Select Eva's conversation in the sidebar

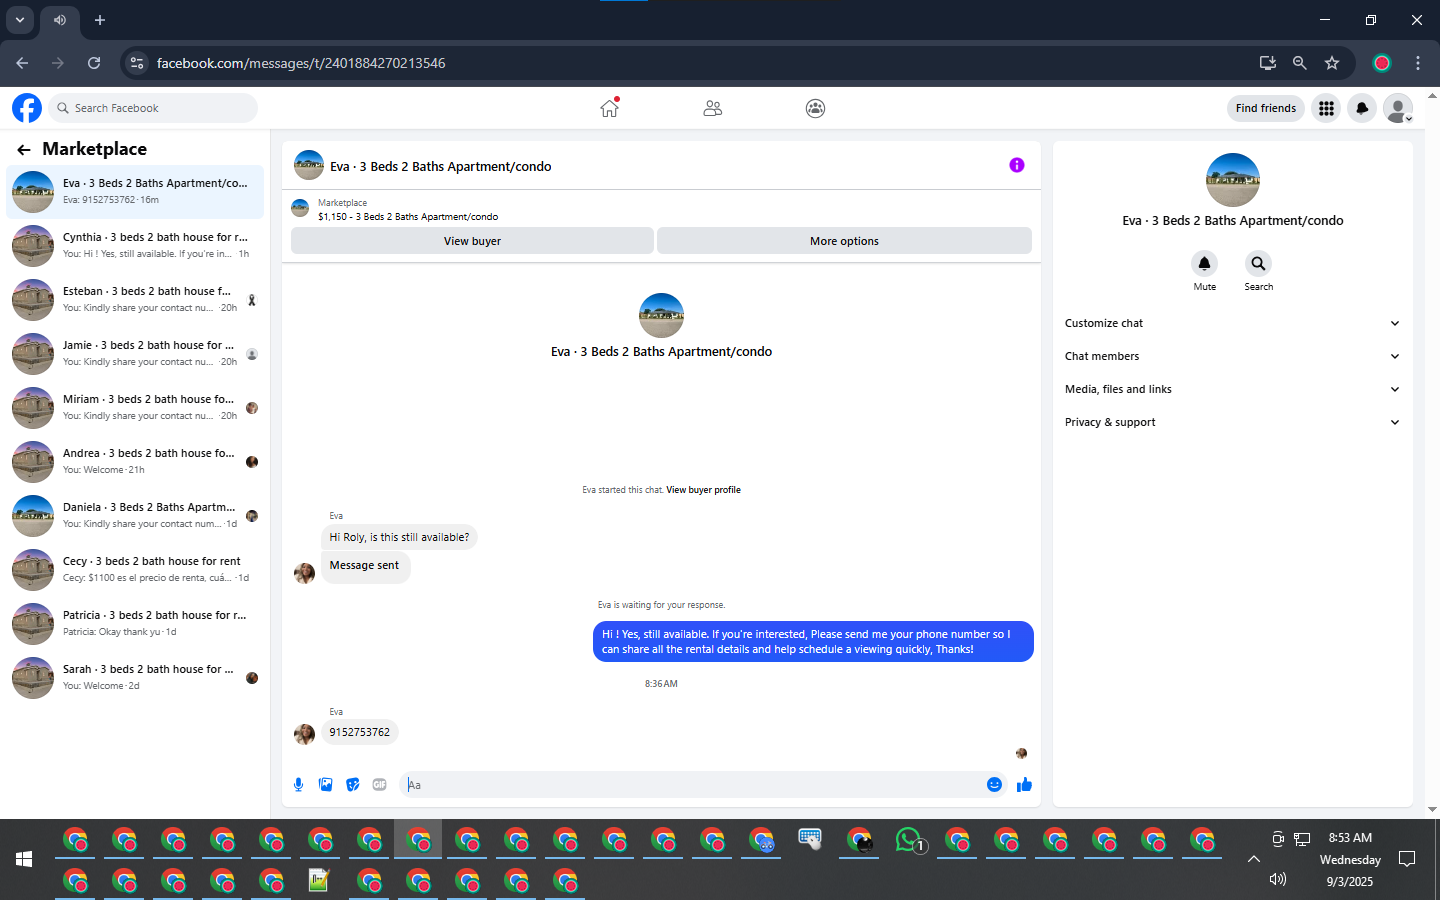point(135,192)
